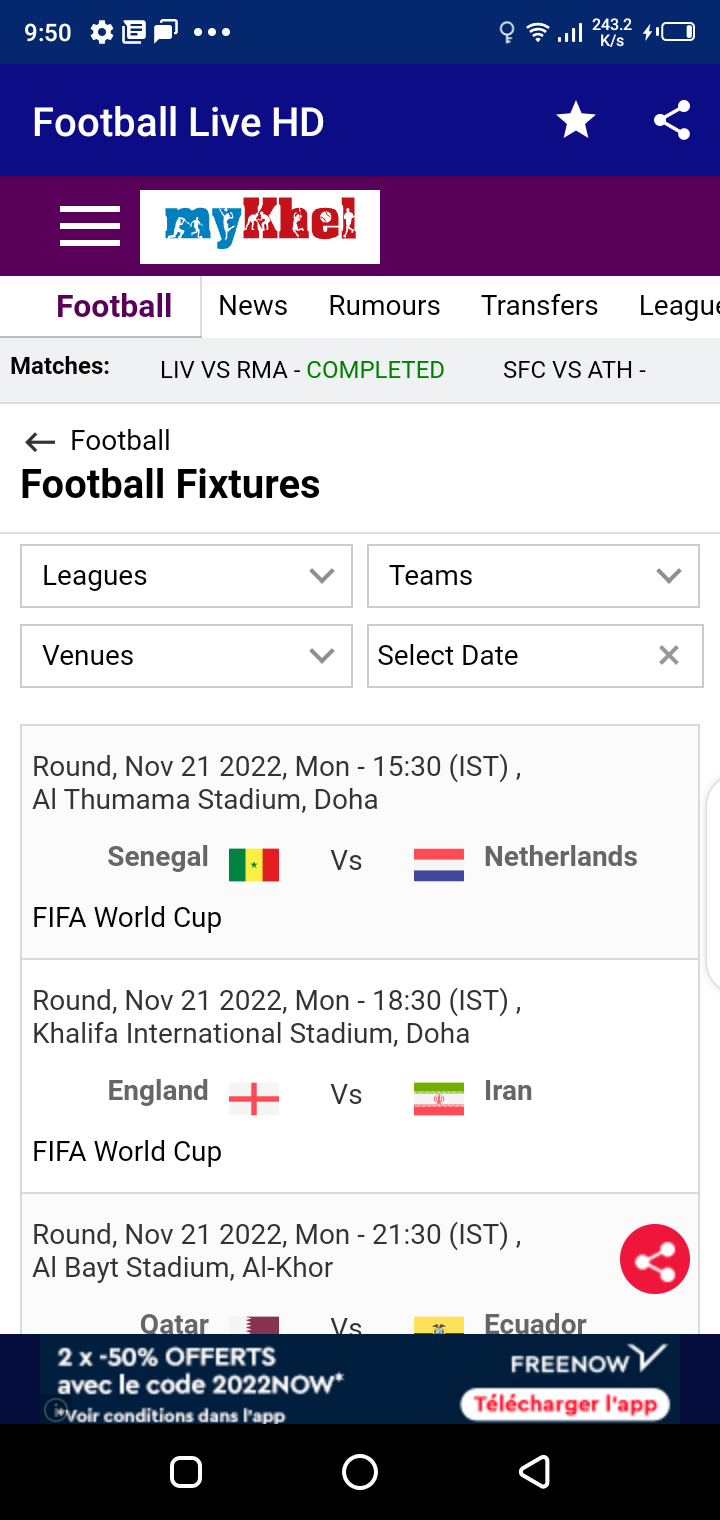Expand the Teams dropdown
720x1520 pixels.
tap(533, 576)
